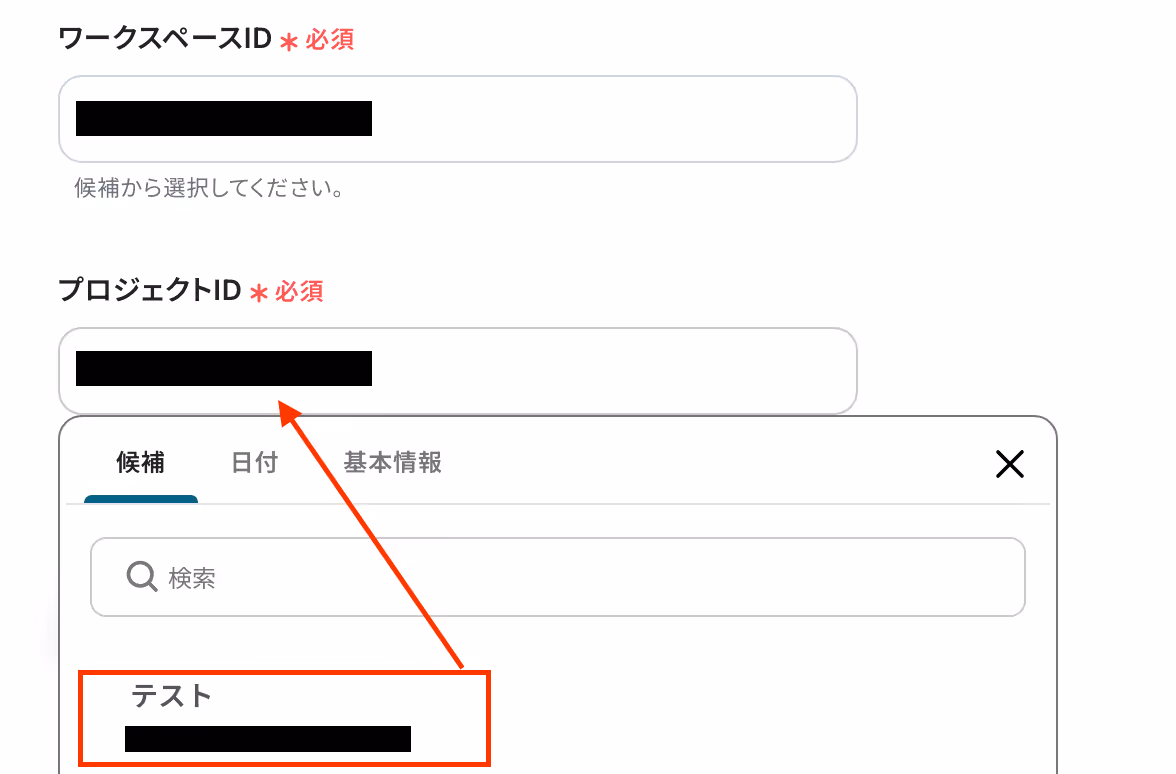This screenshot has width=1176, height=774.
Task: Click the ワークスペースID label text
Action: tap(165, 38)
